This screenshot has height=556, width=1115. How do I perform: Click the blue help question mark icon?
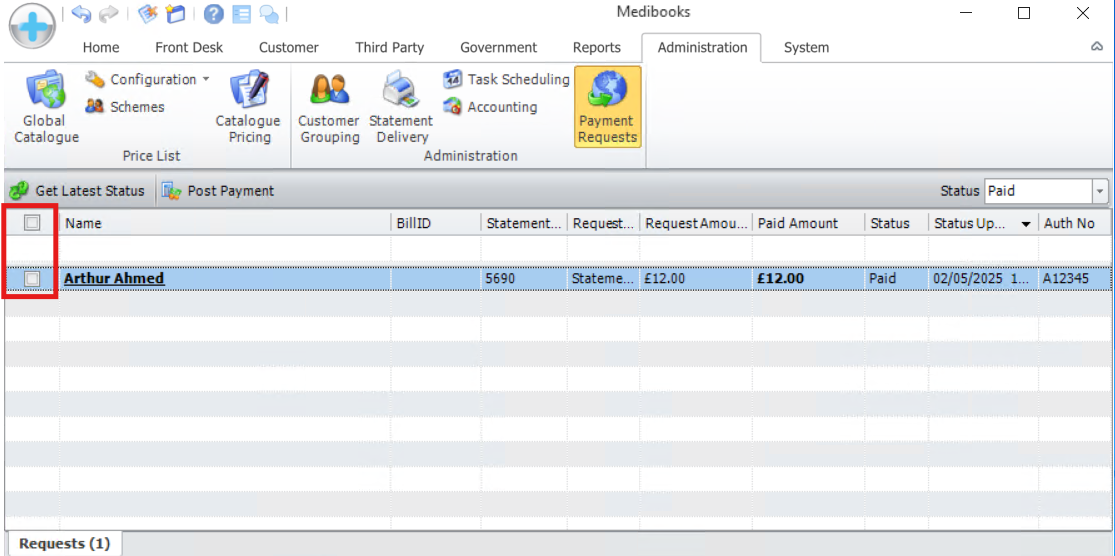213,14
